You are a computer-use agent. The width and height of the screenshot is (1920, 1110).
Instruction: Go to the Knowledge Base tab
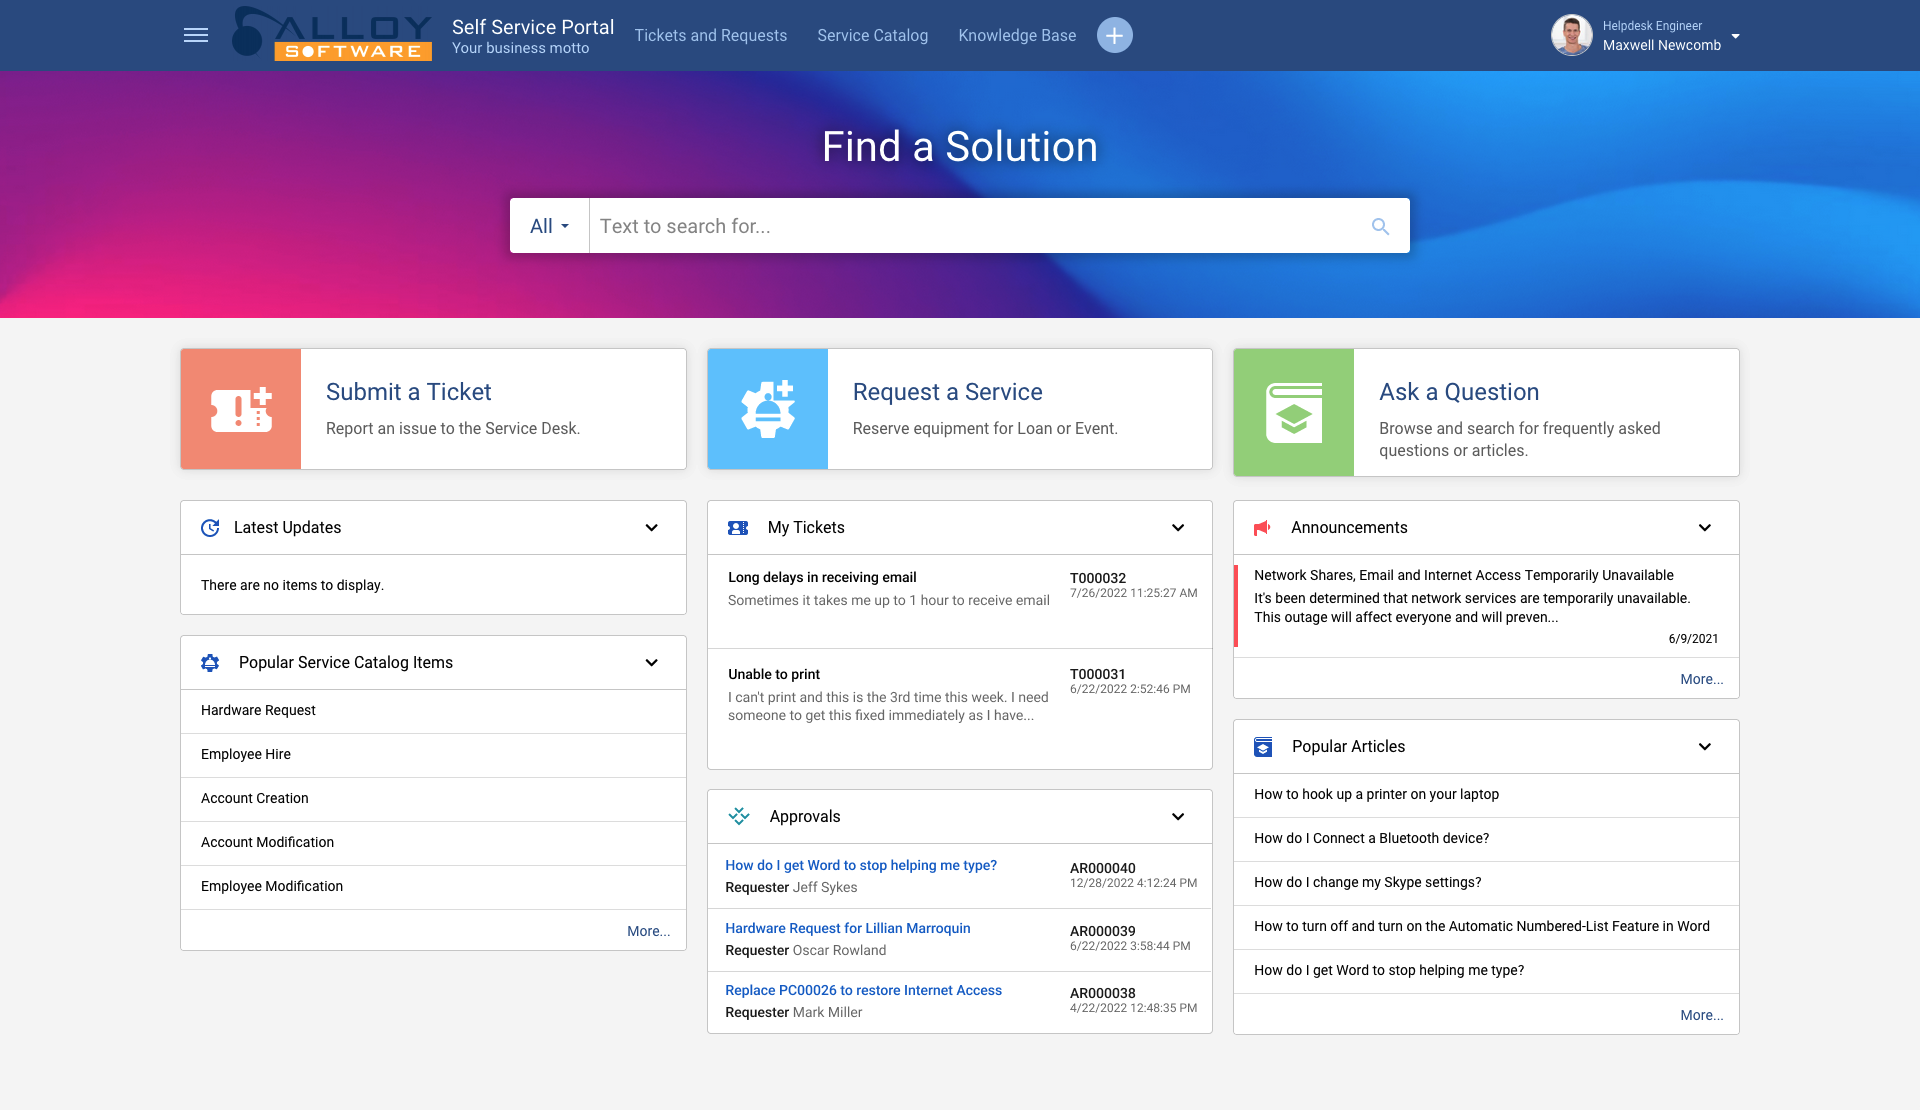click(1016, 36)
